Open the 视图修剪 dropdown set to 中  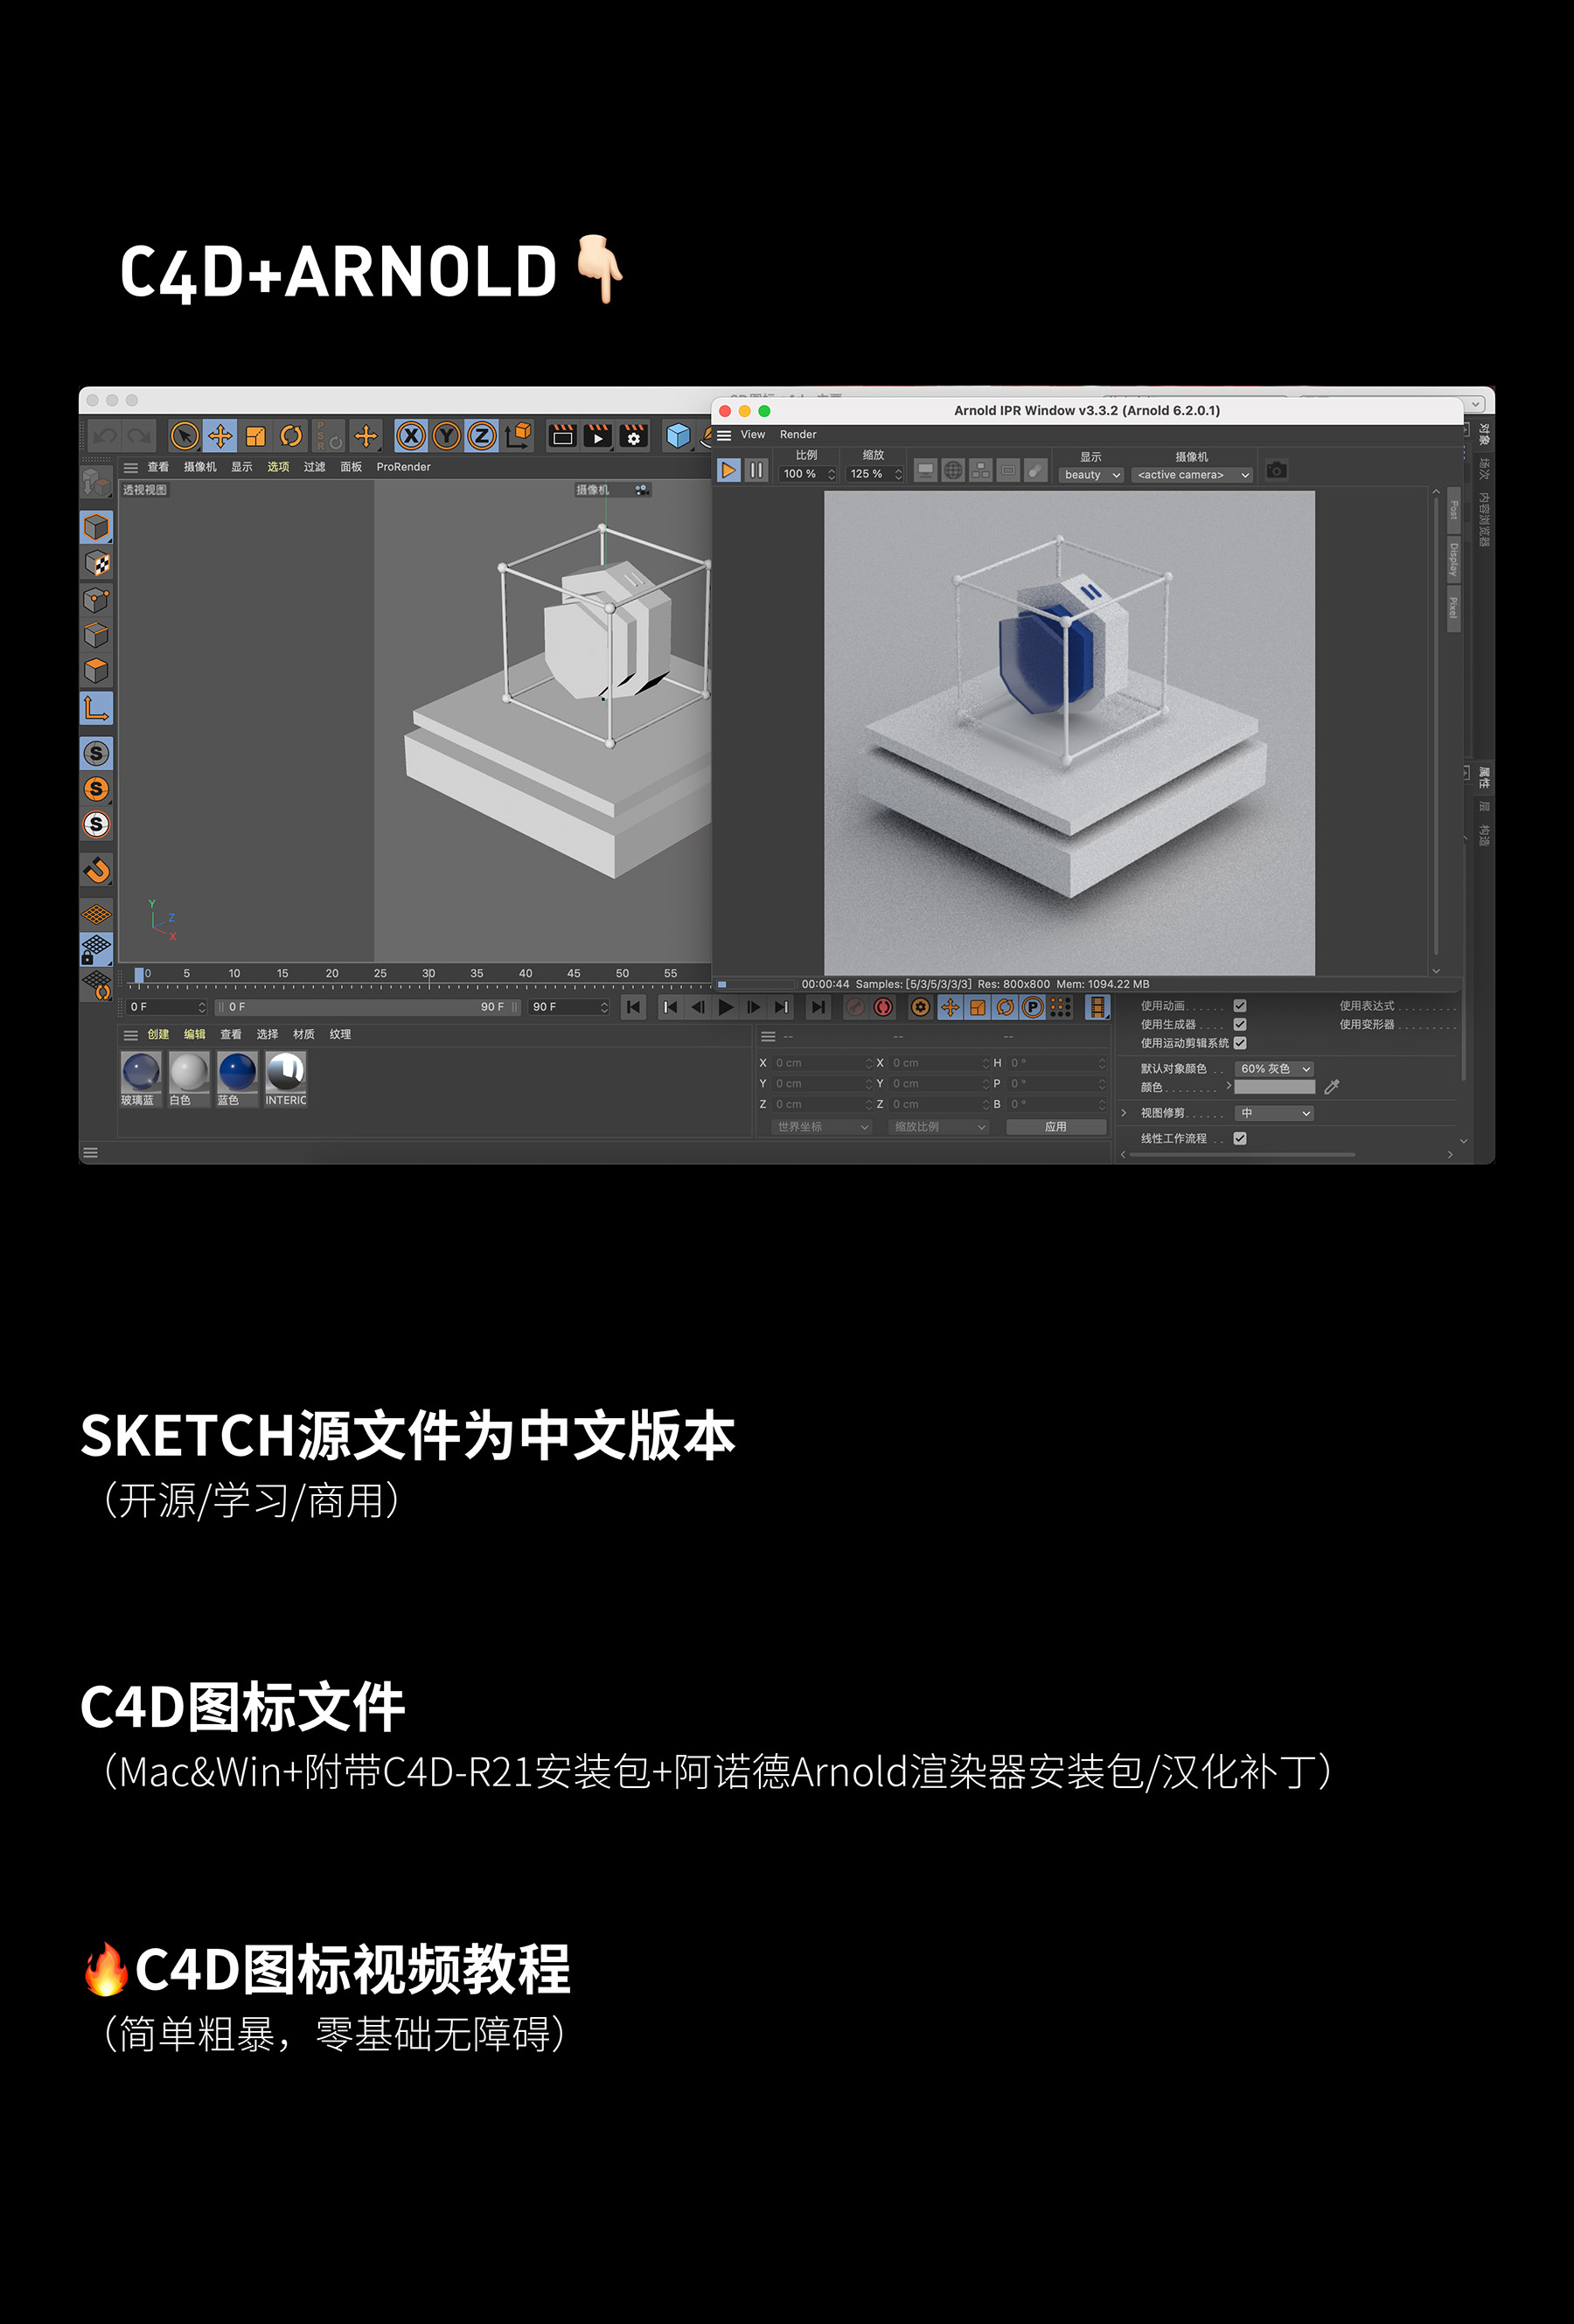point(1275,1113)
